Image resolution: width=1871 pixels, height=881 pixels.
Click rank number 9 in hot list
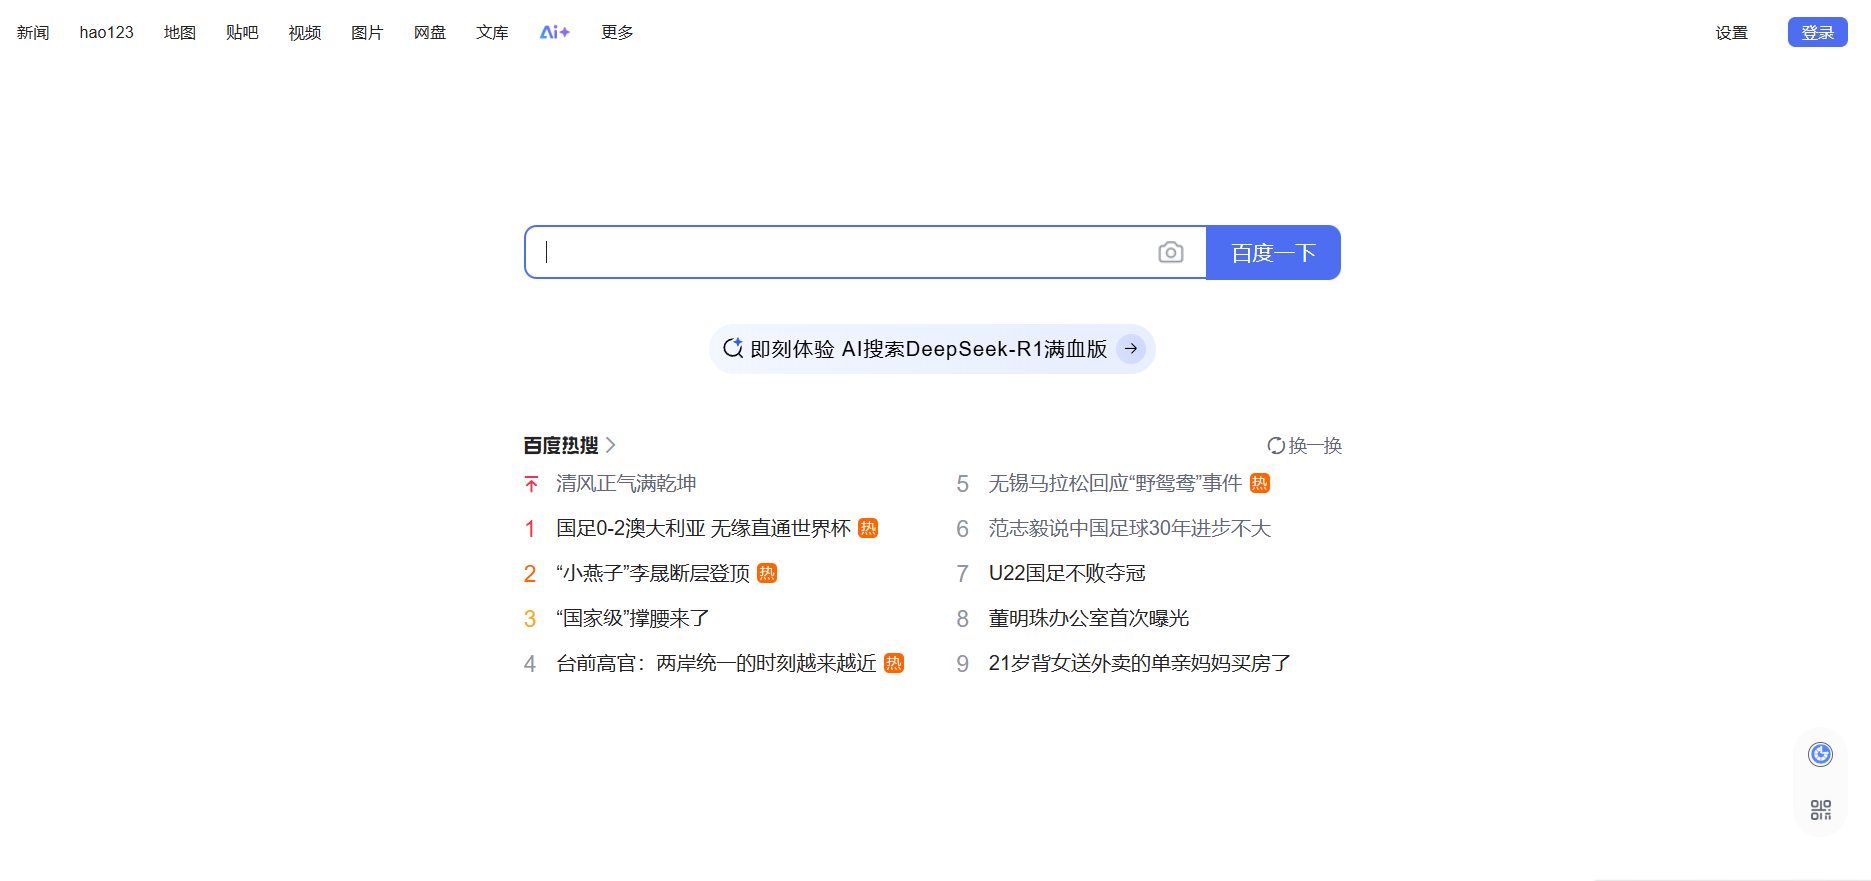click(x=962, y=664)
